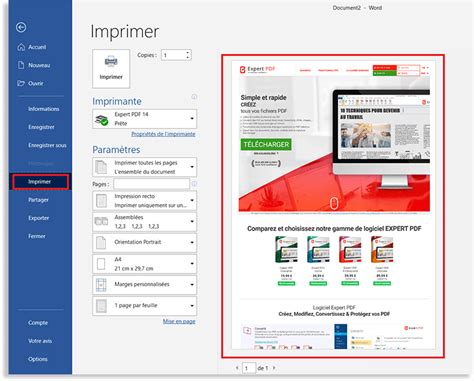
Task: Click Fermer in the sidebar
Action: 37,236
